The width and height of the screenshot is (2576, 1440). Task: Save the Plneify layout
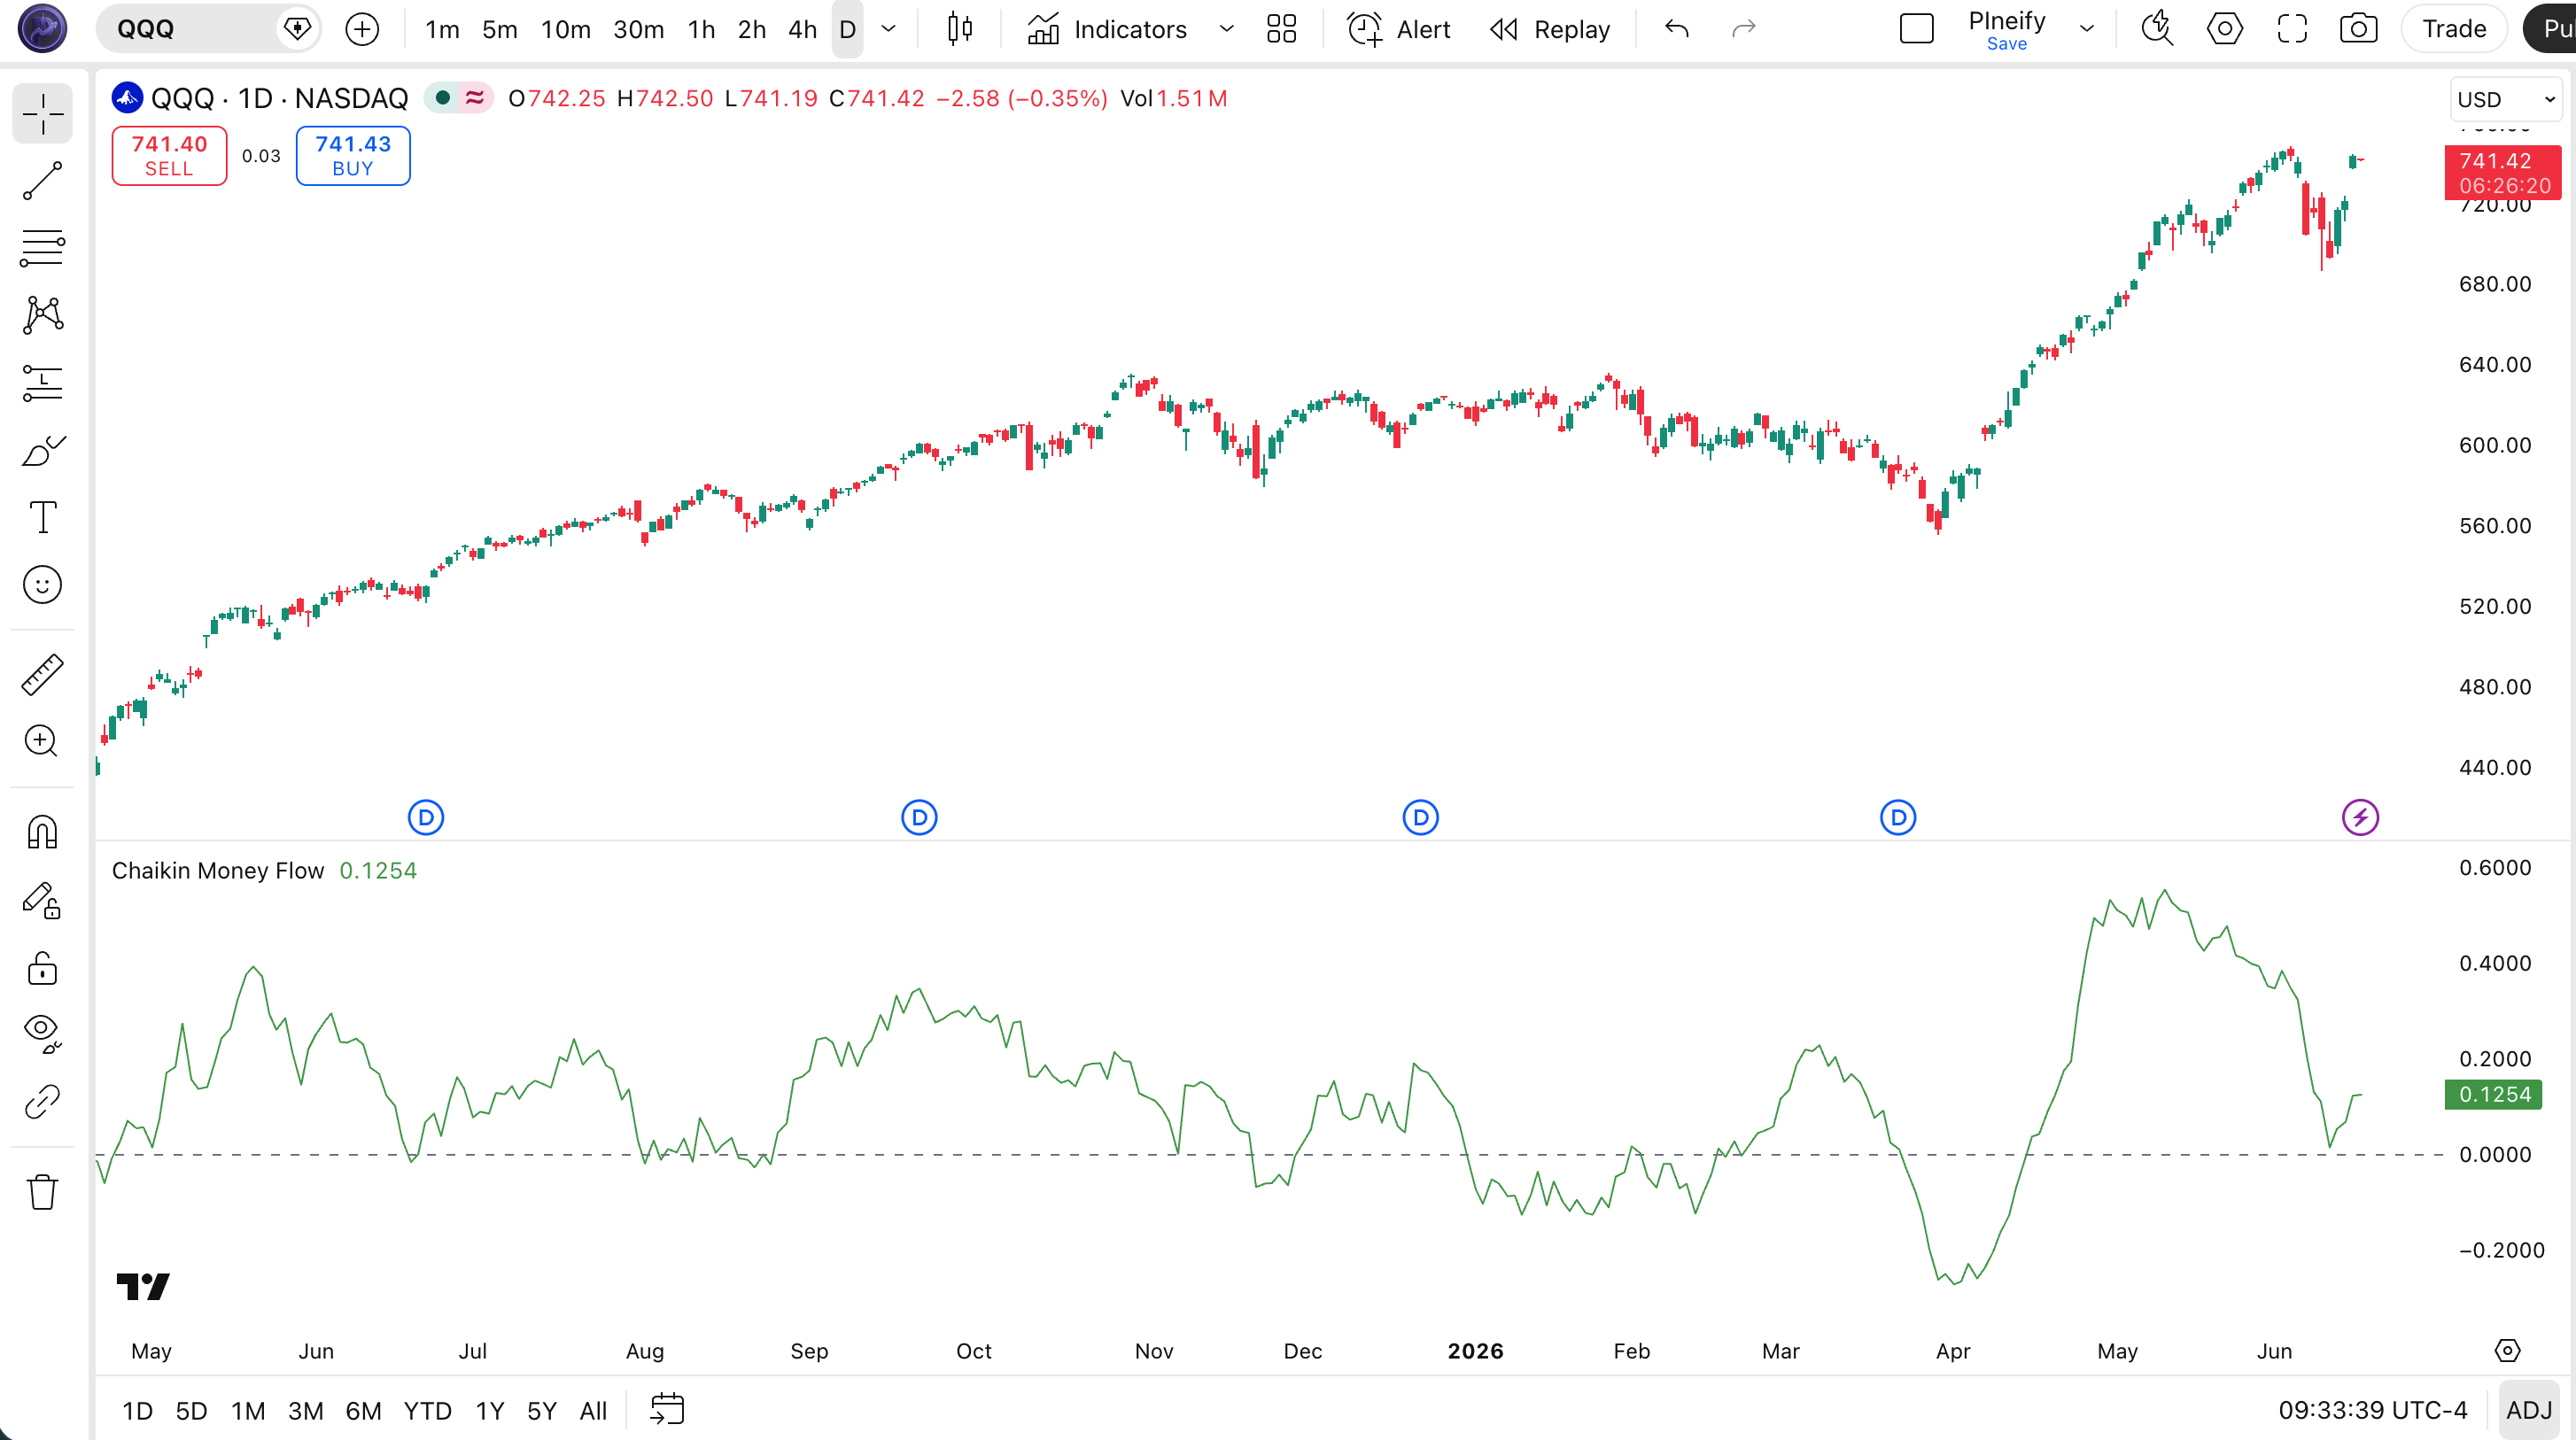2006,44
